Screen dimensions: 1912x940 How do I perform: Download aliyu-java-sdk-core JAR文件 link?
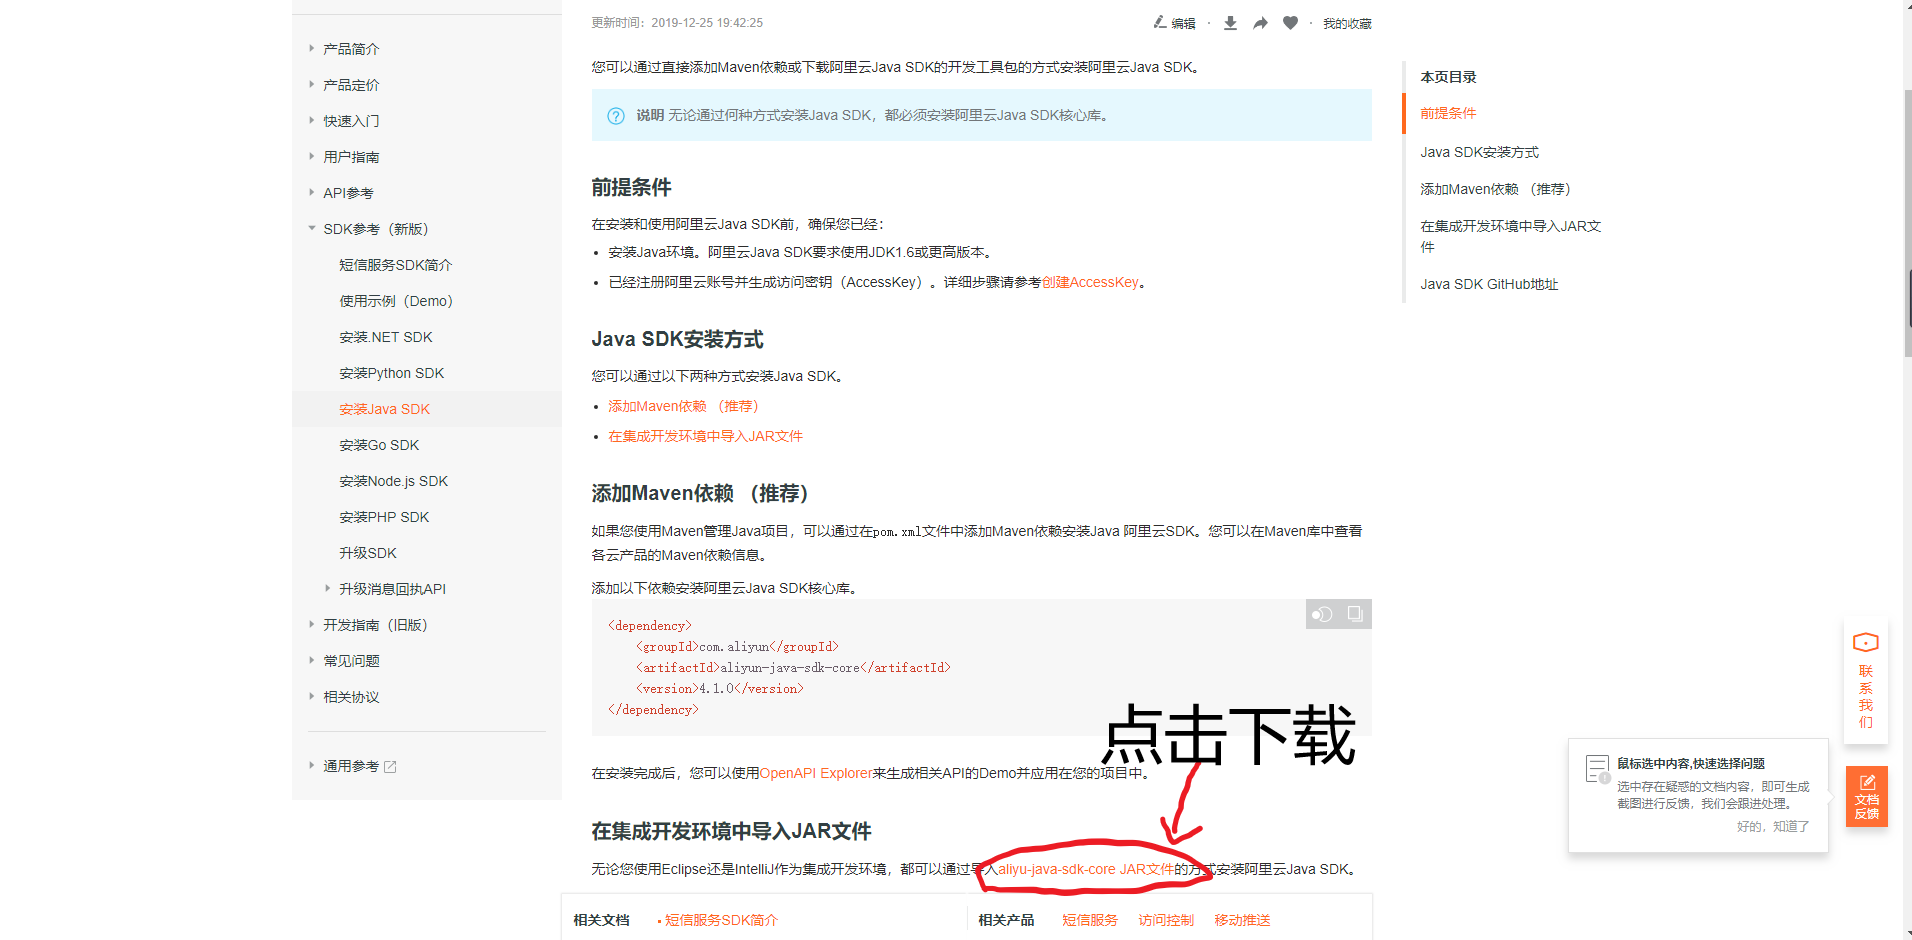[x=1086, y=869]
